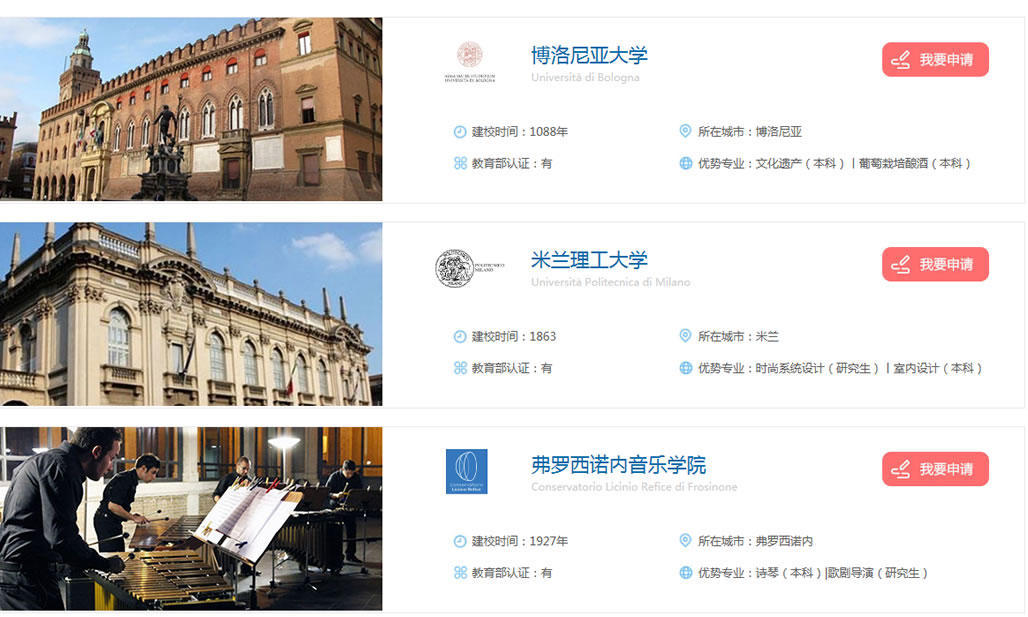Click the blue Conservatorio Licinio Refice logo

pos(467,471)
